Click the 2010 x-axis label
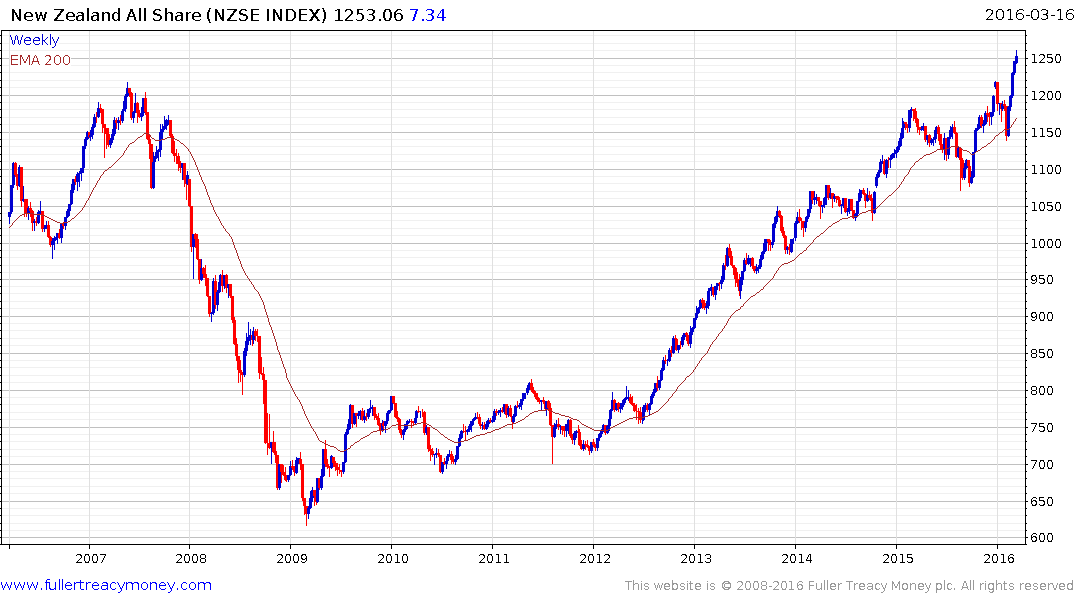 (393, 558)
